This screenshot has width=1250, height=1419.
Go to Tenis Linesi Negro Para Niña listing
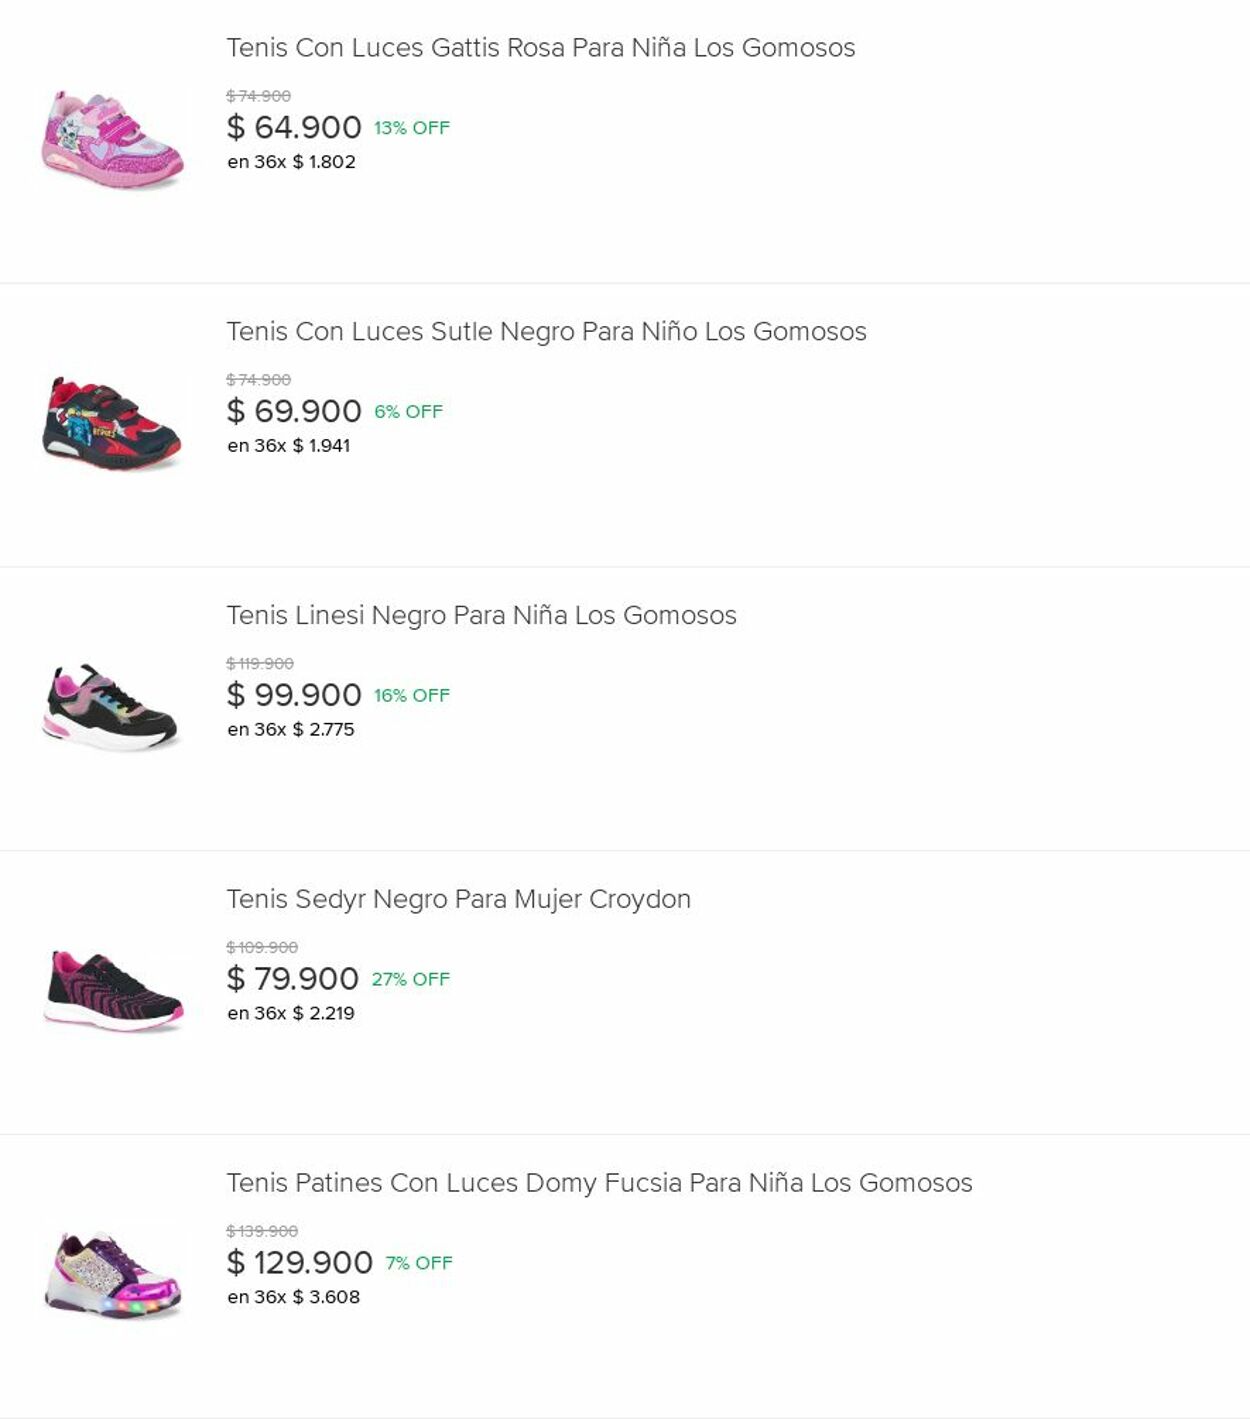pyautogui.click(x=481, y=616)
